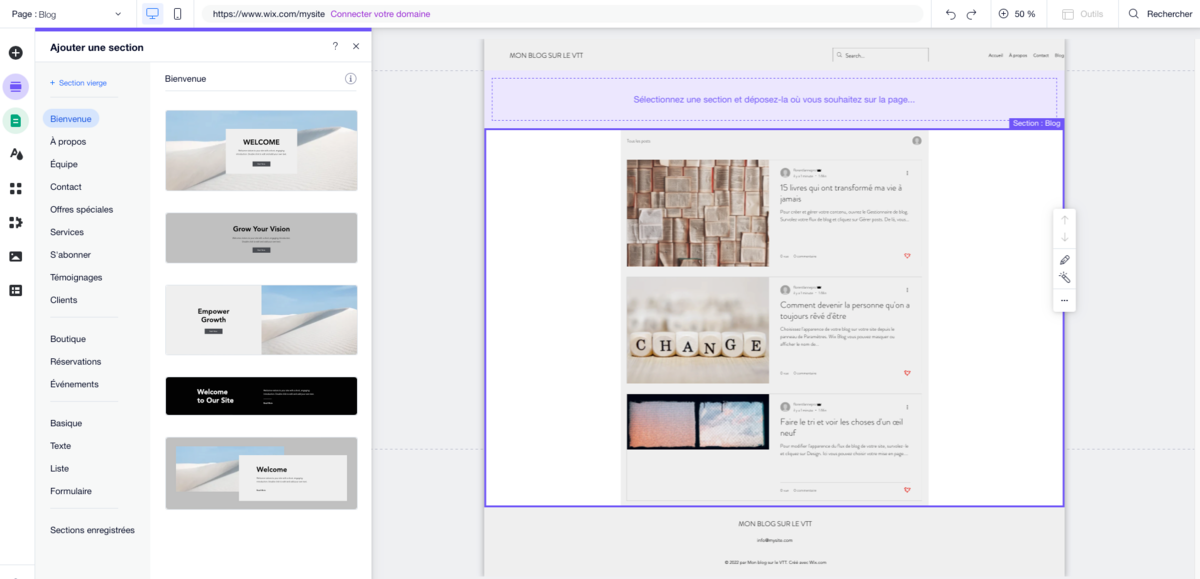Screen dimensions: 1200x579
Task: Click the Section : Blog label
Action: point(1036,123)
